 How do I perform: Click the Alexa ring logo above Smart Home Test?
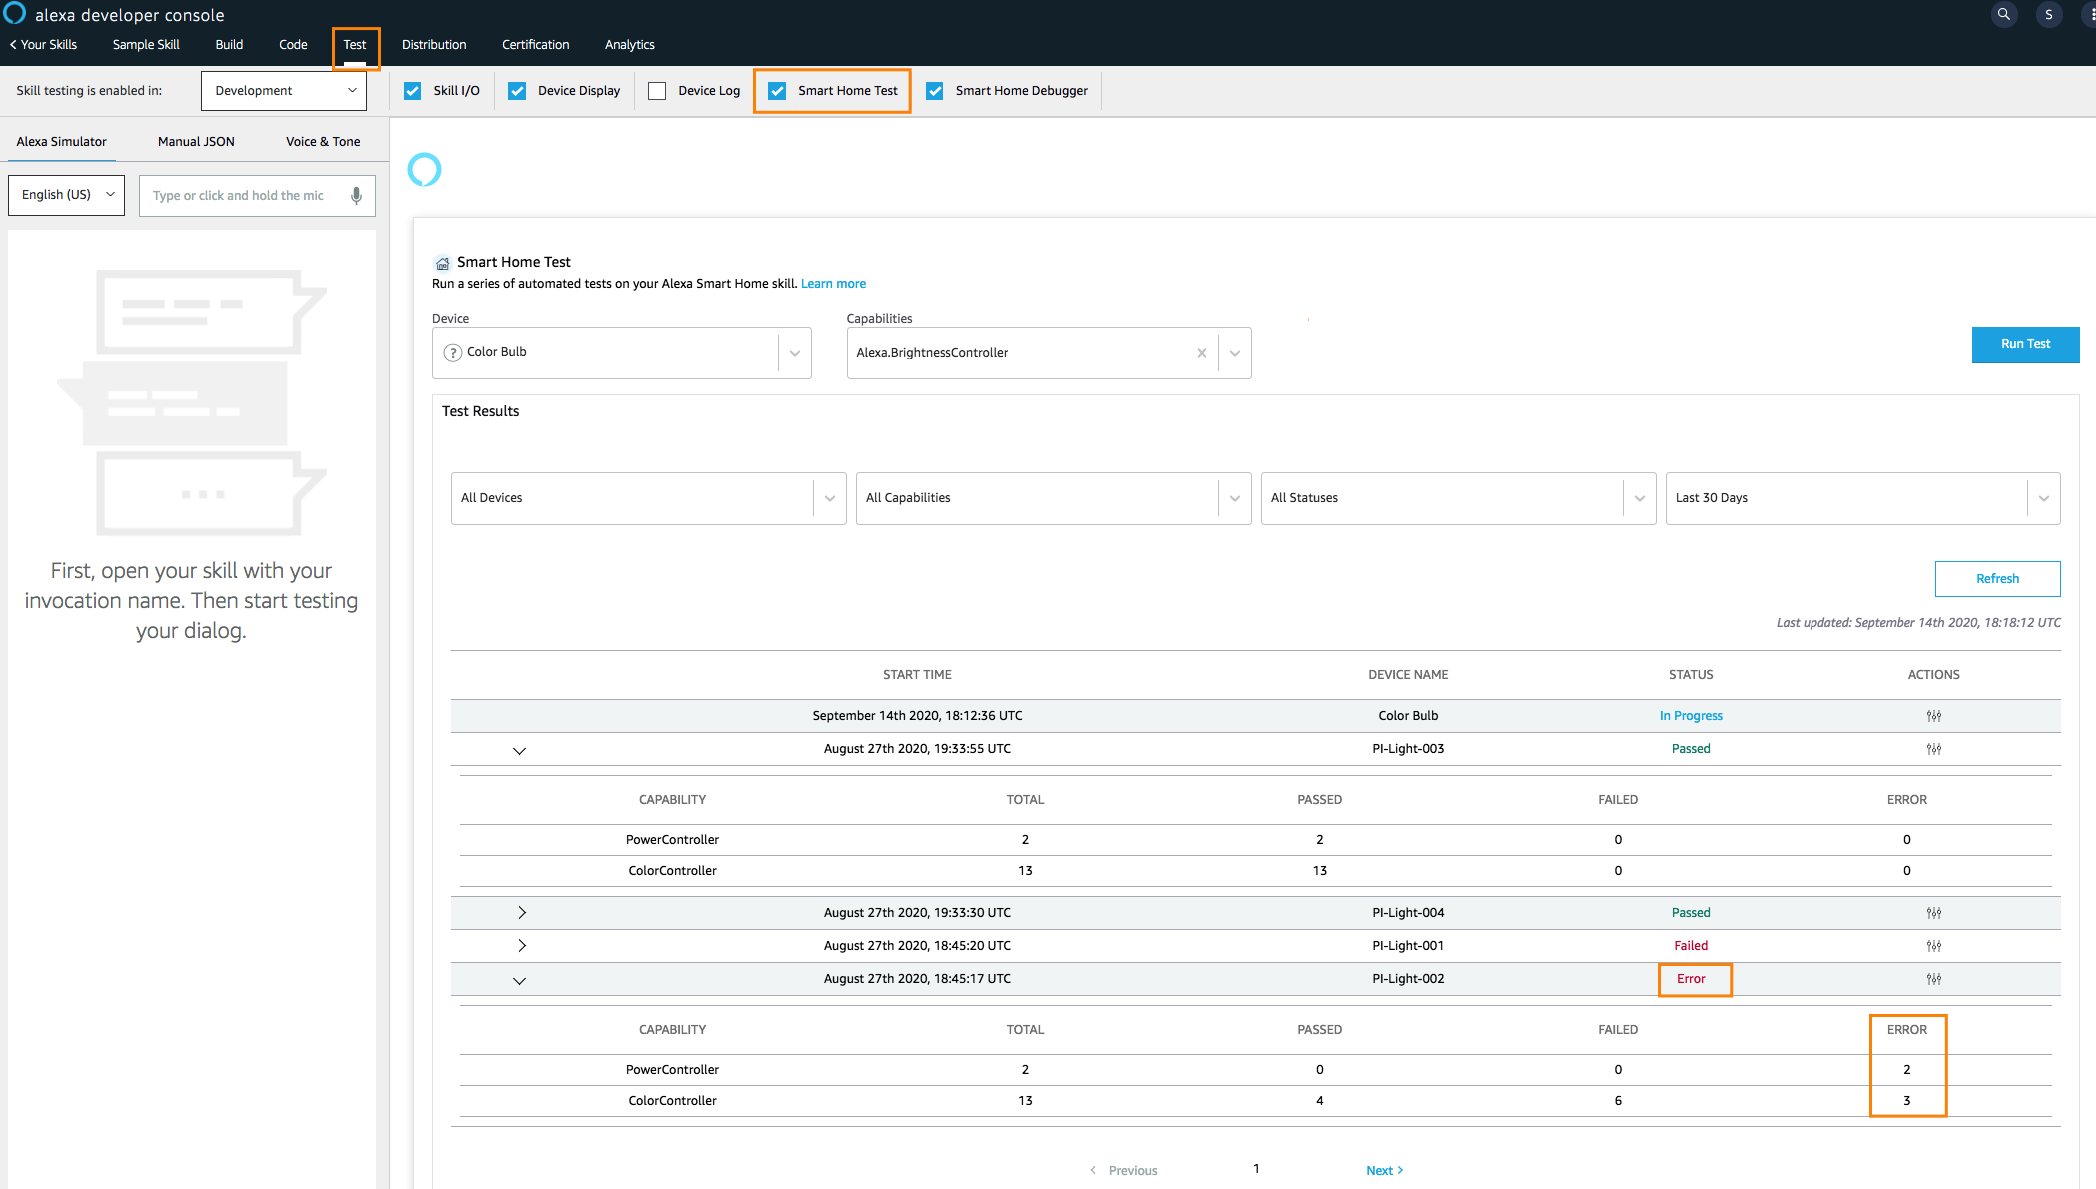pyautogui.click(x=424, y=170)
